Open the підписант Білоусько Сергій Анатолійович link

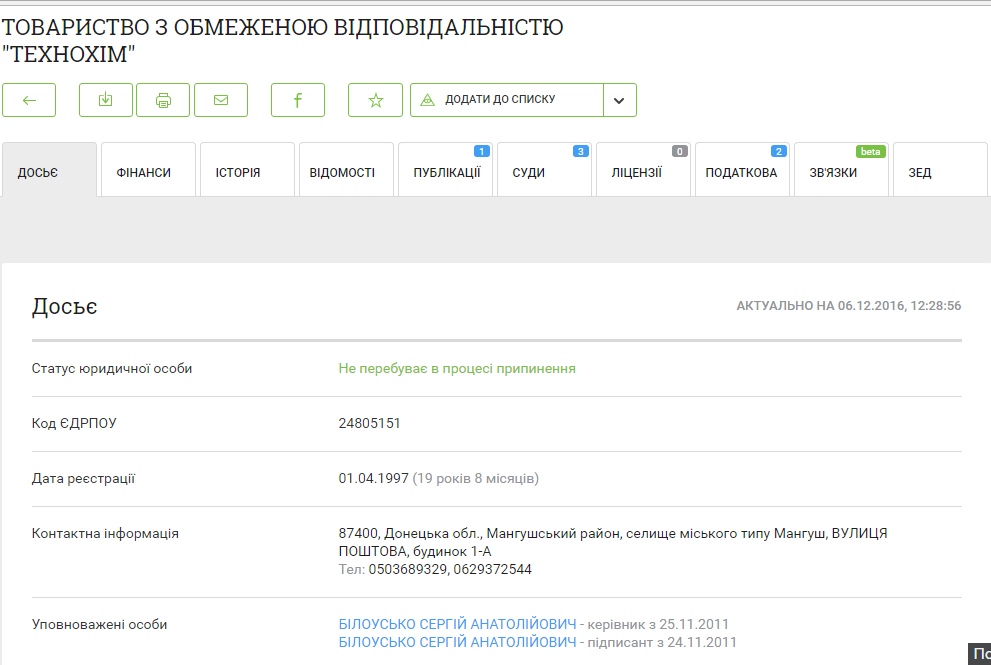pyautogui.click(x=458, y=642)
